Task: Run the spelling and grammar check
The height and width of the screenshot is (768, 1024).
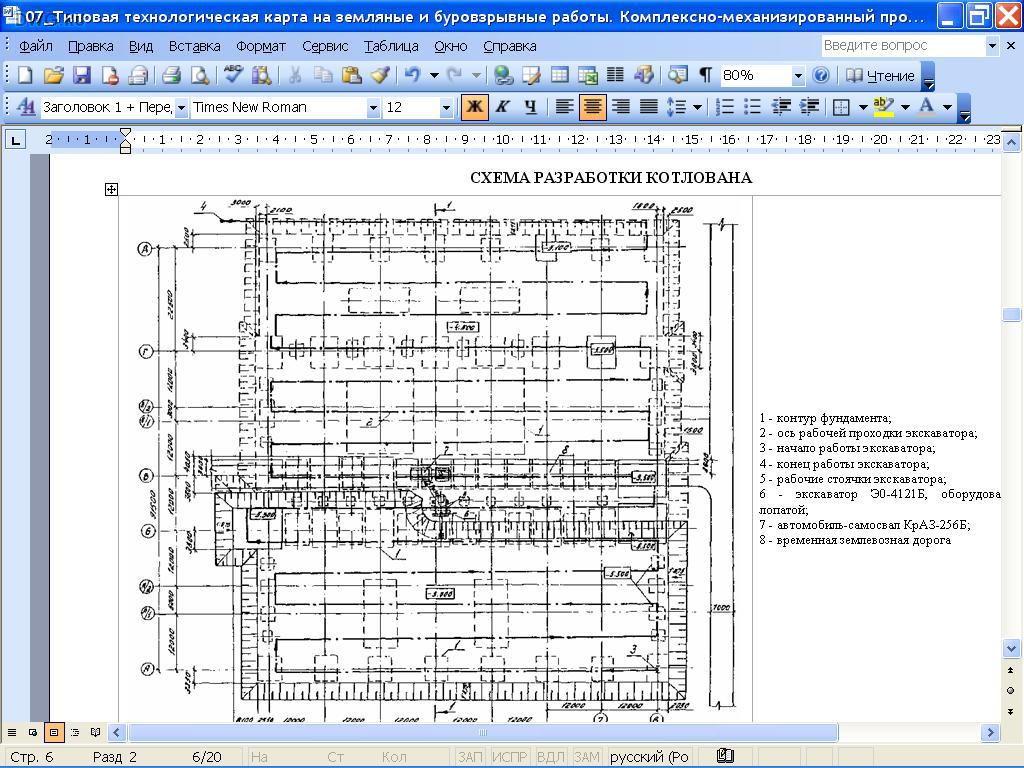Action: [x=233, y=75]
